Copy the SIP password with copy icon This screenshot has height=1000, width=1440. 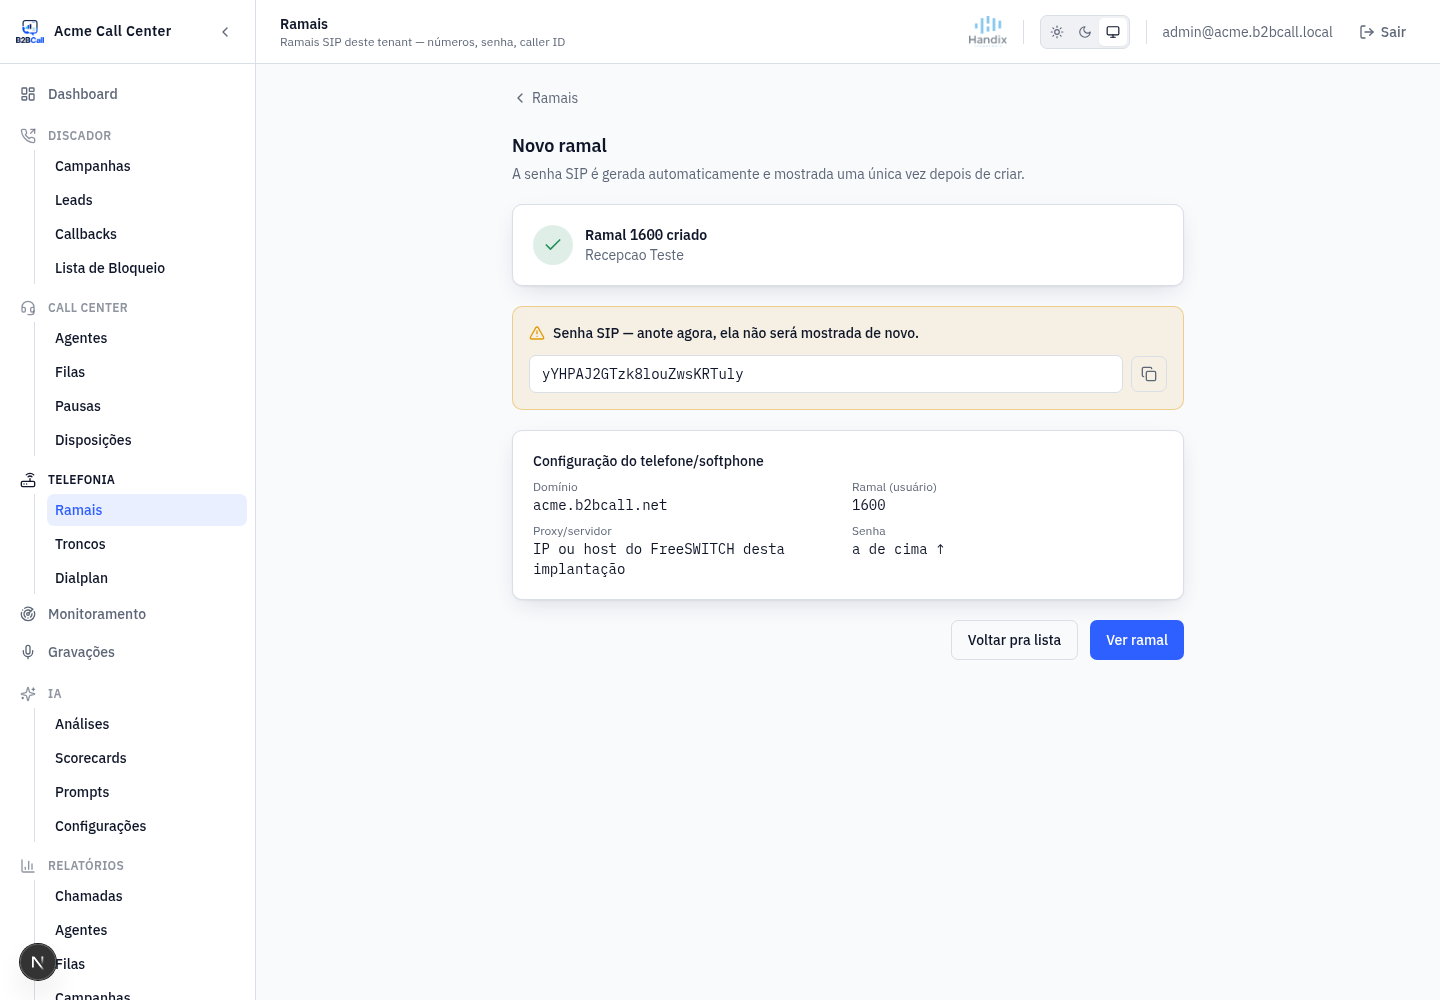coord(1149,374)
